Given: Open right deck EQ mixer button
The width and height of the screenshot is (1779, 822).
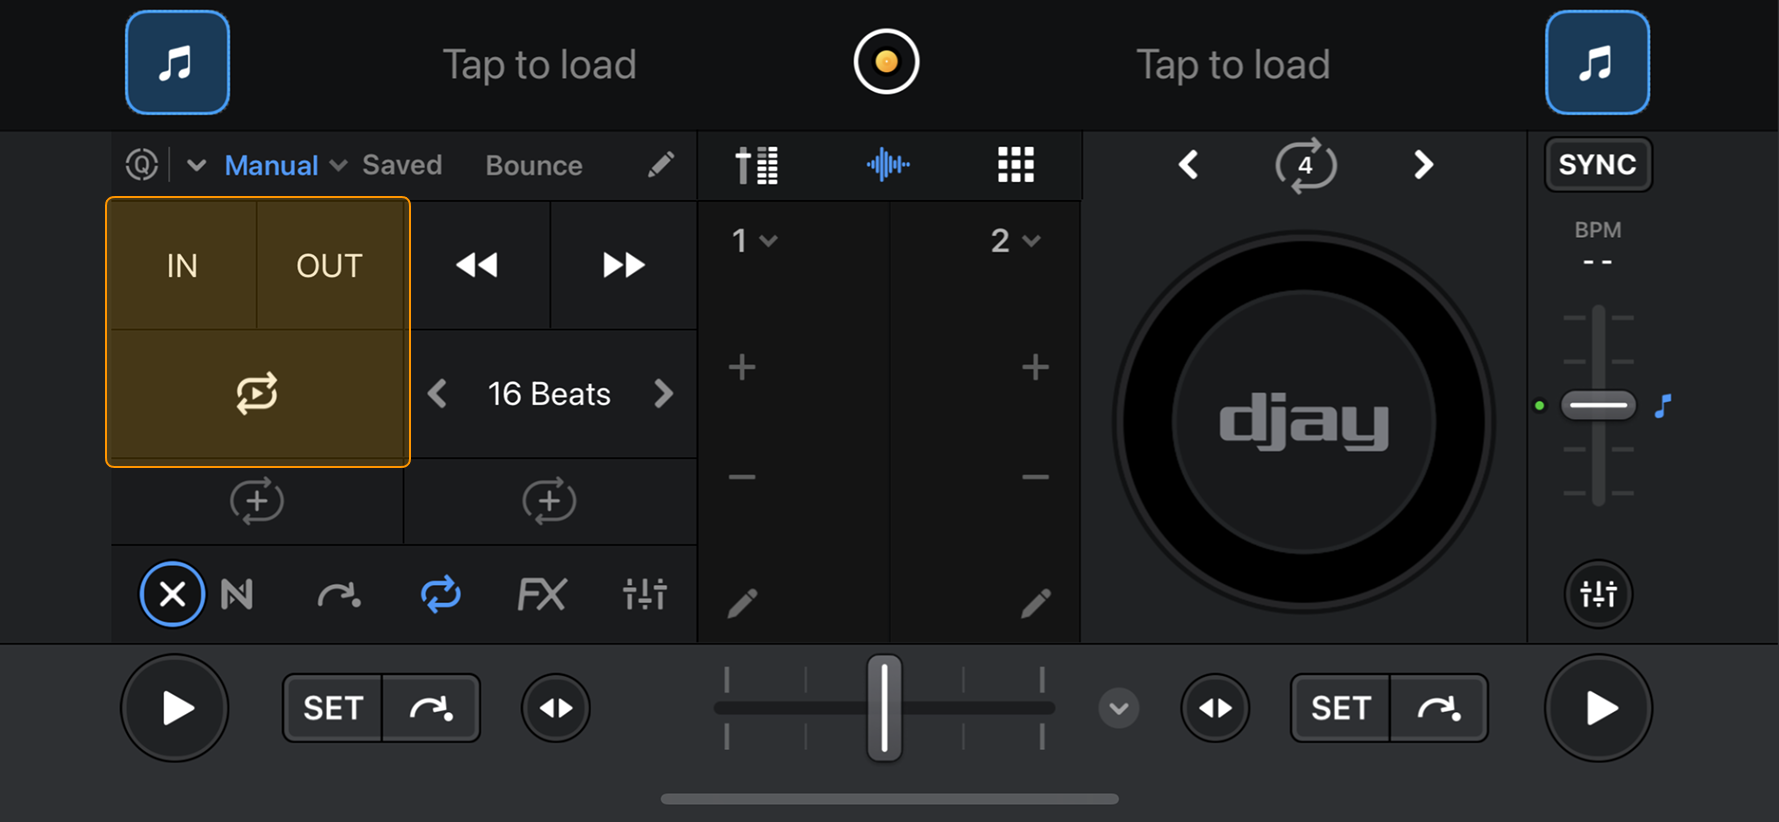Looking at the screenshot, I should coord(1598,594).
